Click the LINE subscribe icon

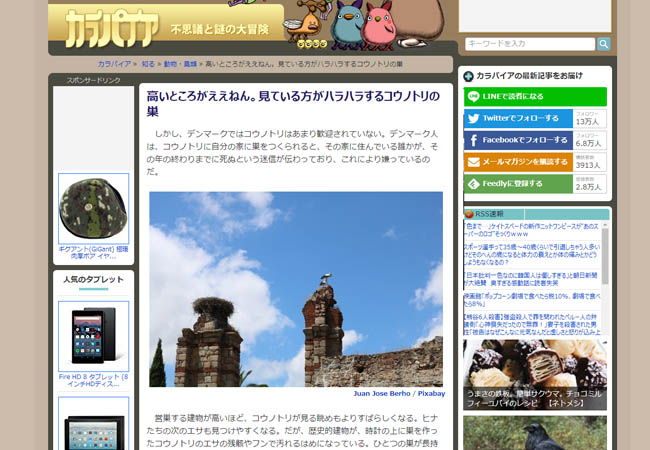473,96
